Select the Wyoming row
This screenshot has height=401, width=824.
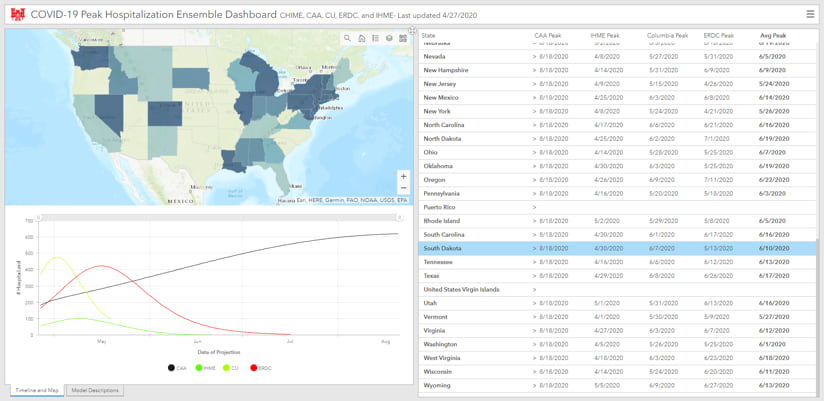click(x=617, y=385)
